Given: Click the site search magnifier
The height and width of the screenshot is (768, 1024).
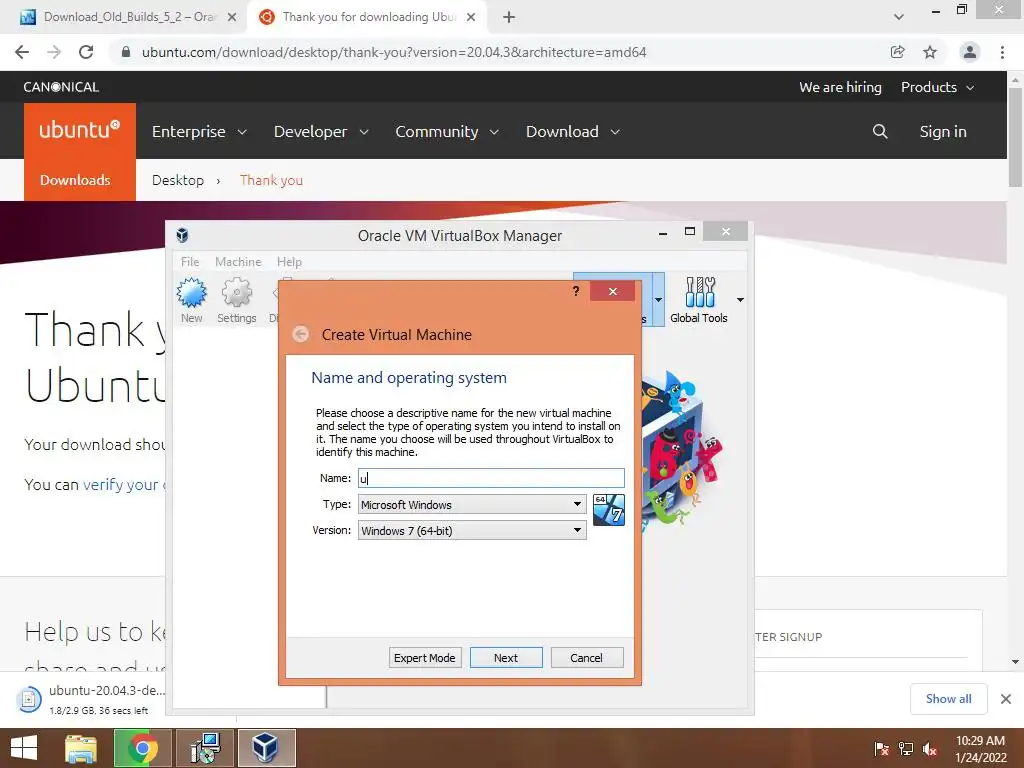Looking at the screenshot, I should [880, 131].
